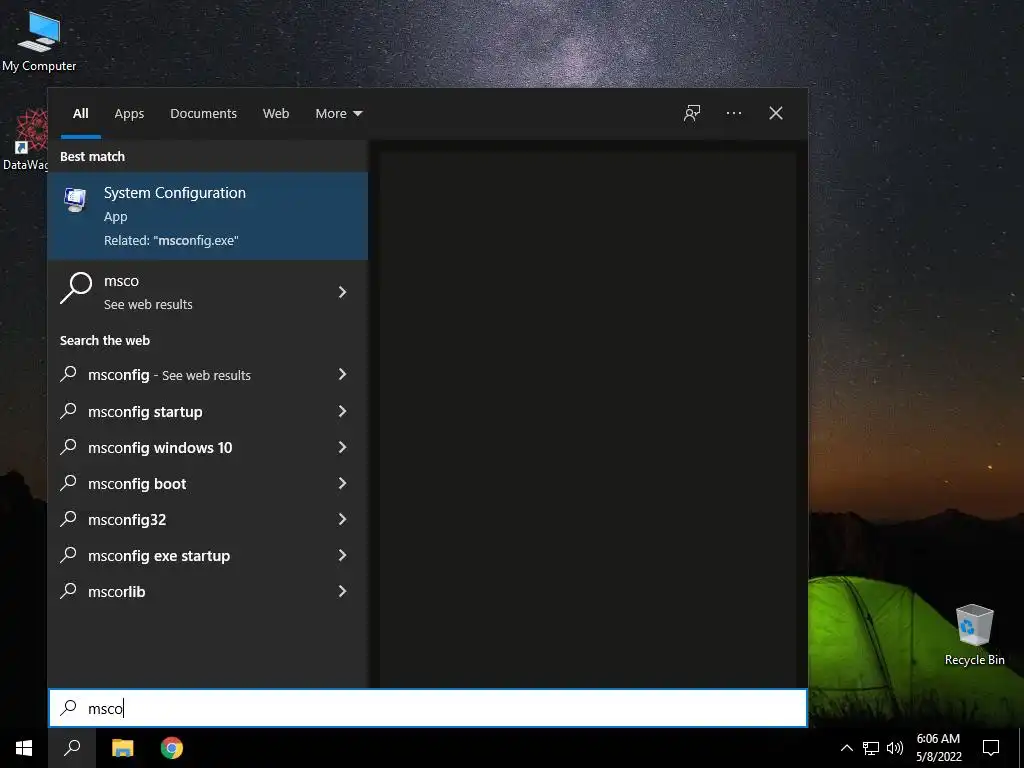Select the msconfig windows 10 suggestion
The width and height of the screenshot is (1024, 768).
click(x=208, y=447)
